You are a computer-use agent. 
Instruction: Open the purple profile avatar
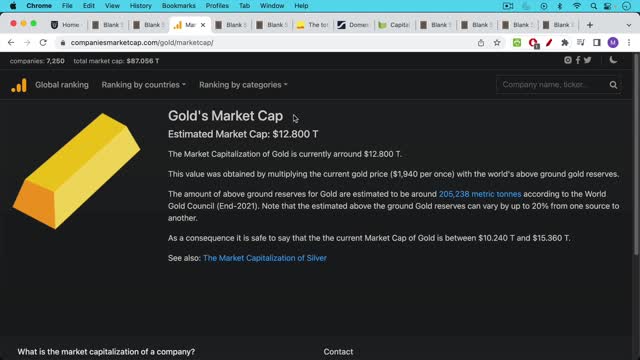tap(613, 42)
